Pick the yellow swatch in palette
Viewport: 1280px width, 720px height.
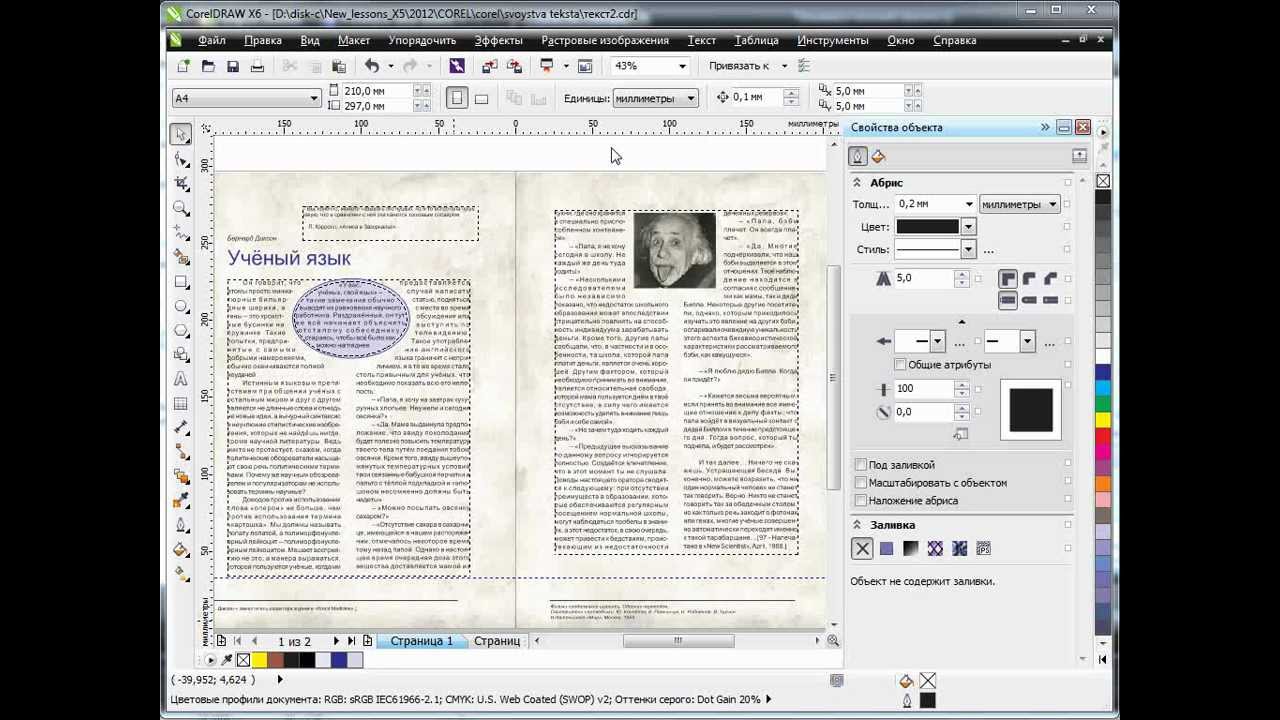pos(1103,421)
